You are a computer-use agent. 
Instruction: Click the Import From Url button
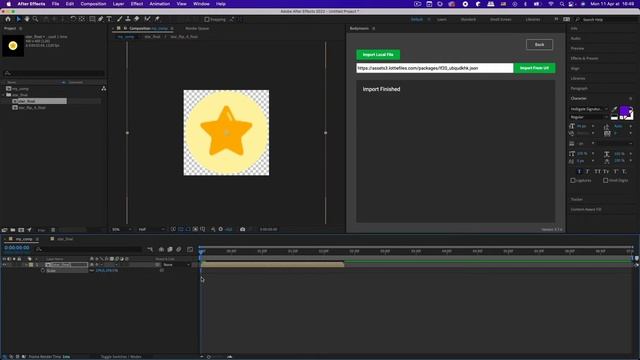(534, 68)
